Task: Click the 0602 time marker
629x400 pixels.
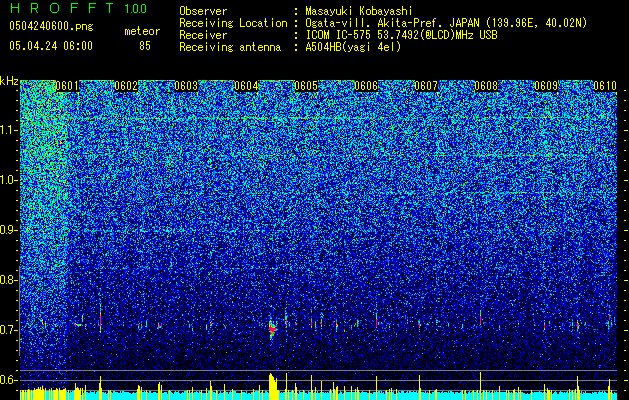Action: 126,86
